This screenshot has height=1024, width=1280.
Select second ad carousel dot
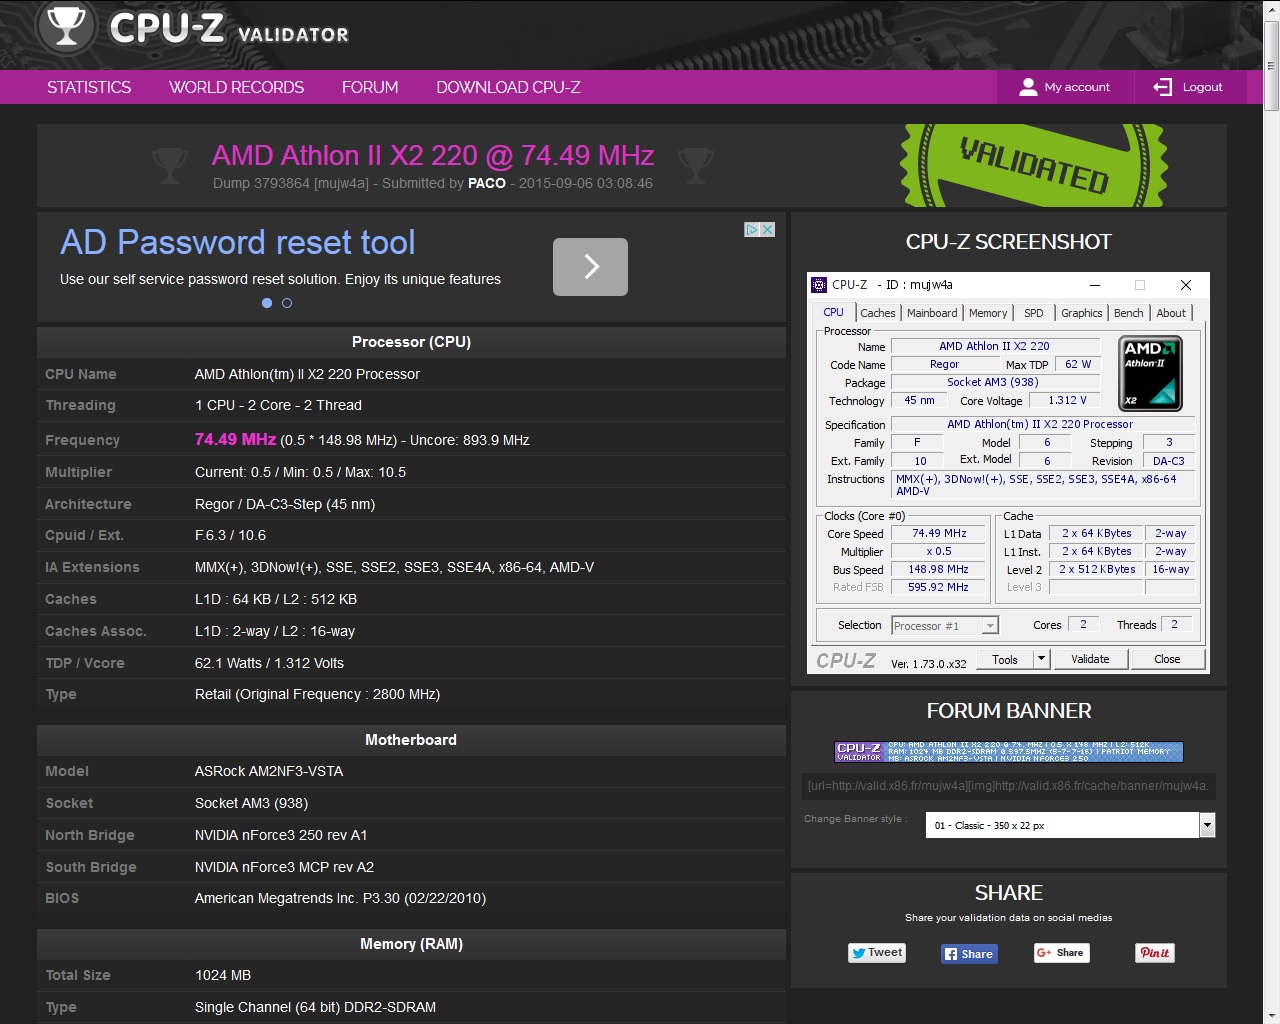[287, 303]
